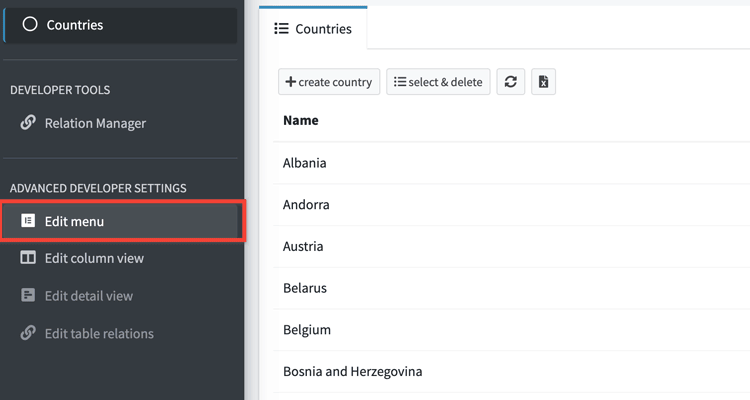Screen dimensions: 750x400
Task: Open Bosnia and Herzegovina row
Action: 352,371
